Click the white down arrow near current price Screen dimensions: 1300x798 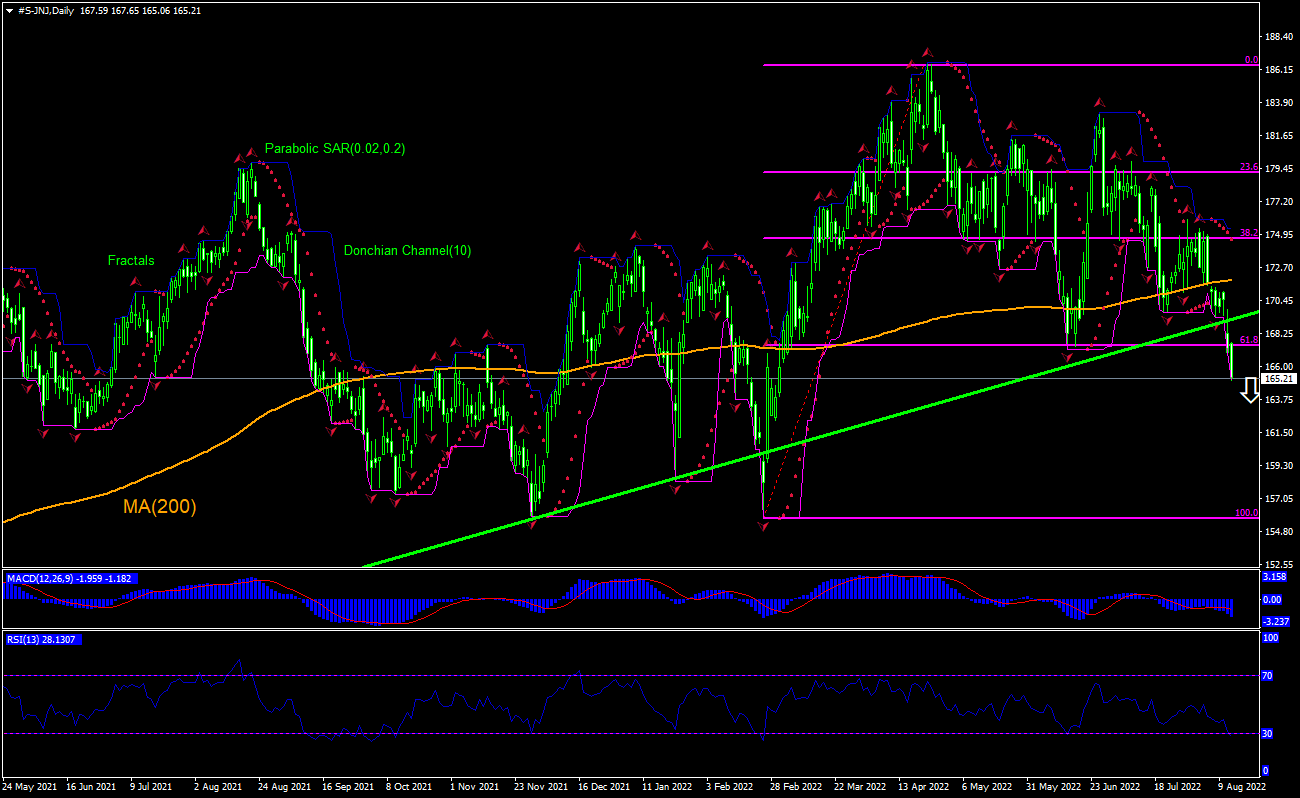pyautogui.click(x=1249, y=392)
